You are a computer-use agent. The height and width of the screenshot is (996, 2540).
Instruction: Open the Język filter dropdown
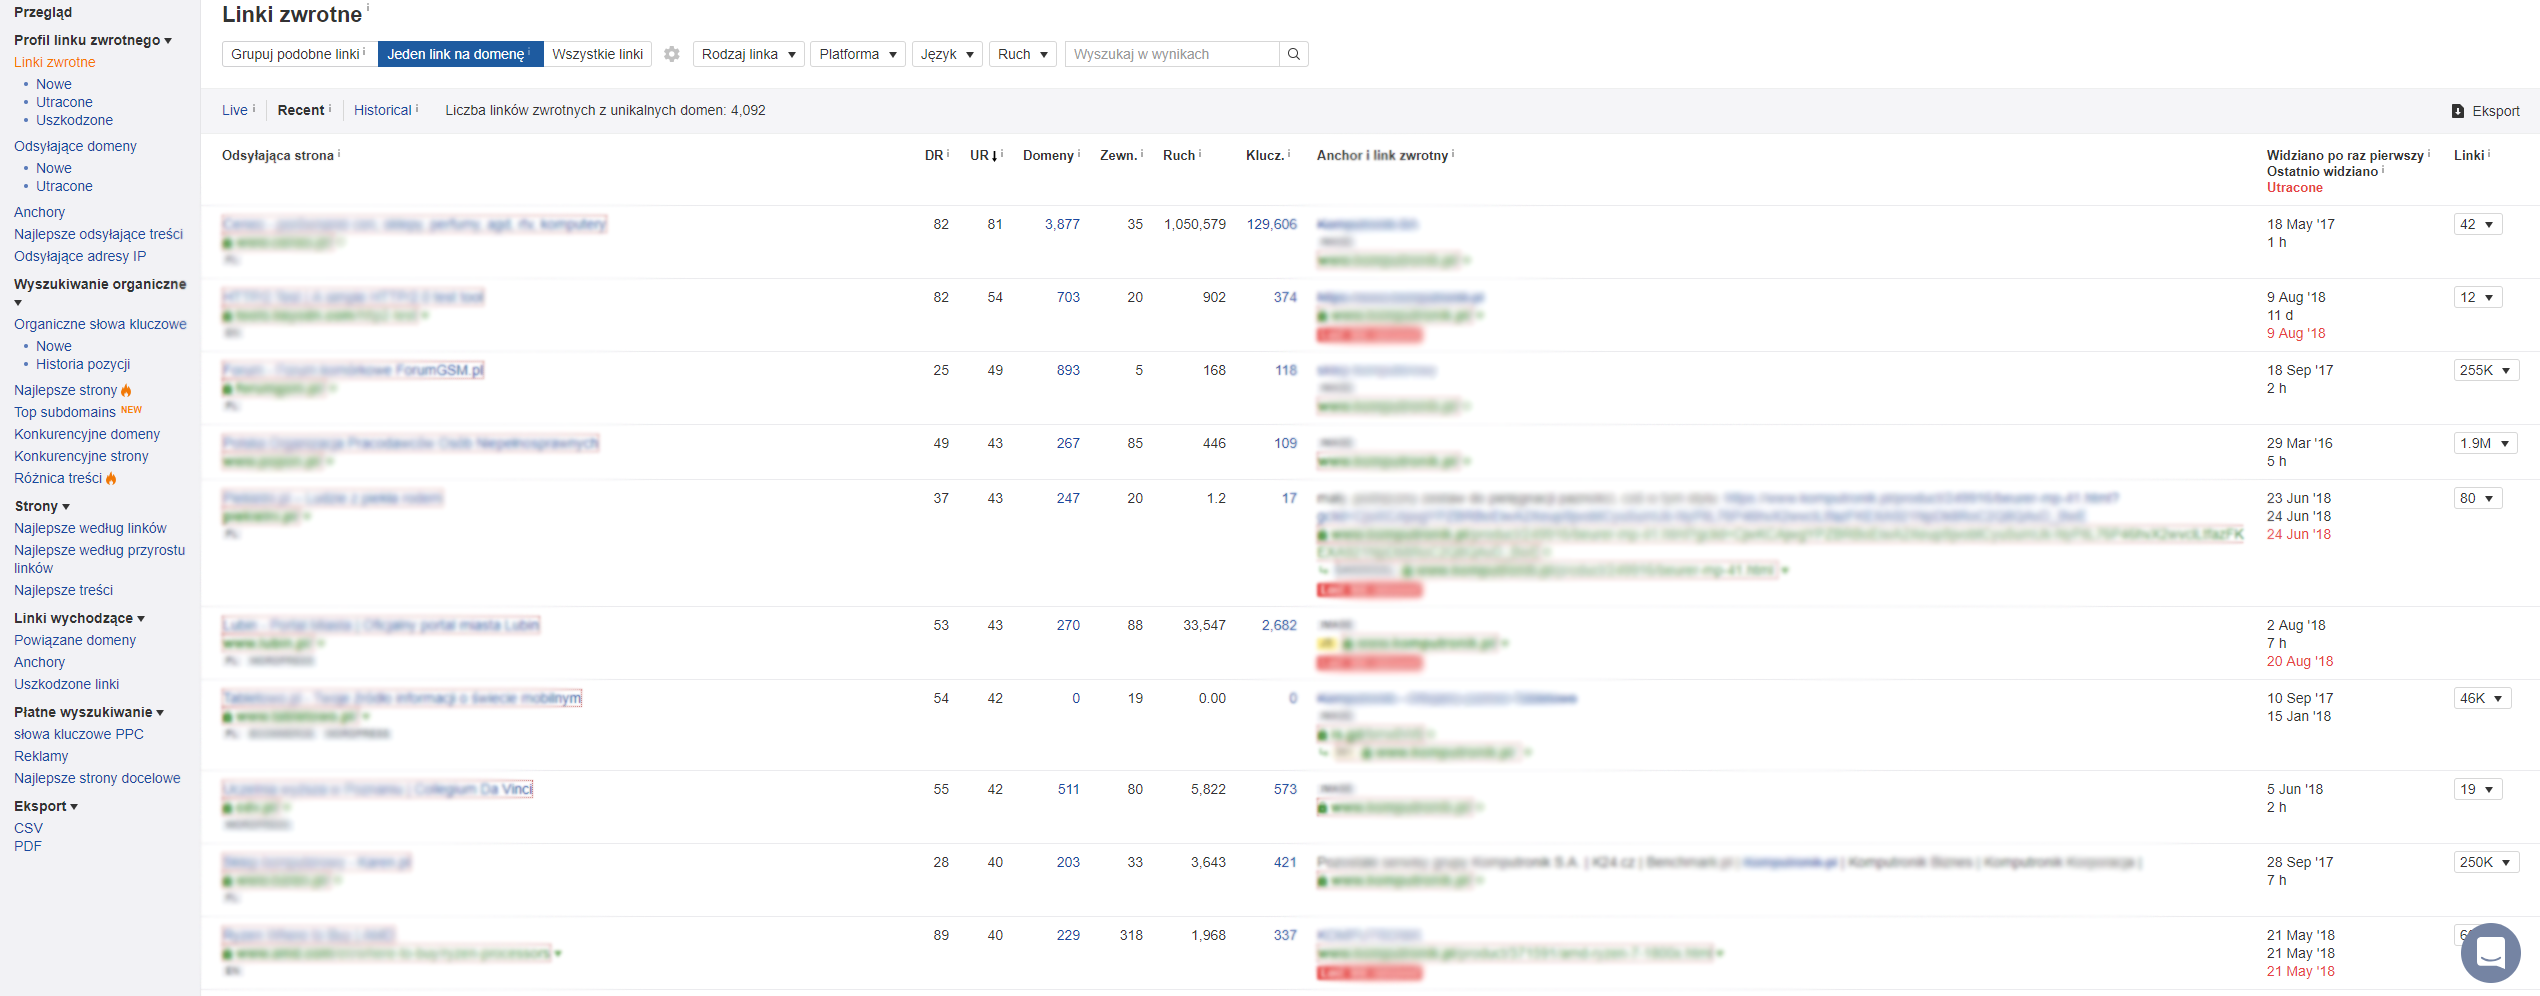coord(946,54)
